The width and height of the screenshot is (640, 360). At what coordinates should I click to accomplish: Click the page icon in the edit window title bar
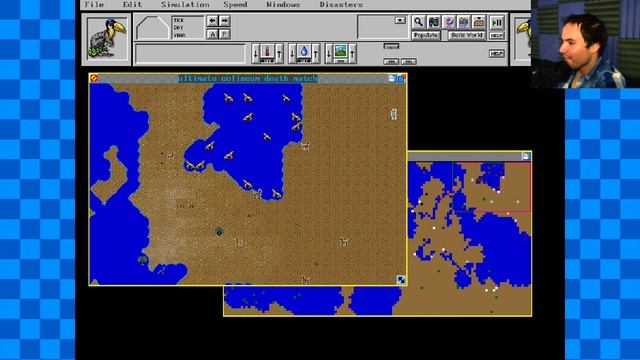[392, 78]
